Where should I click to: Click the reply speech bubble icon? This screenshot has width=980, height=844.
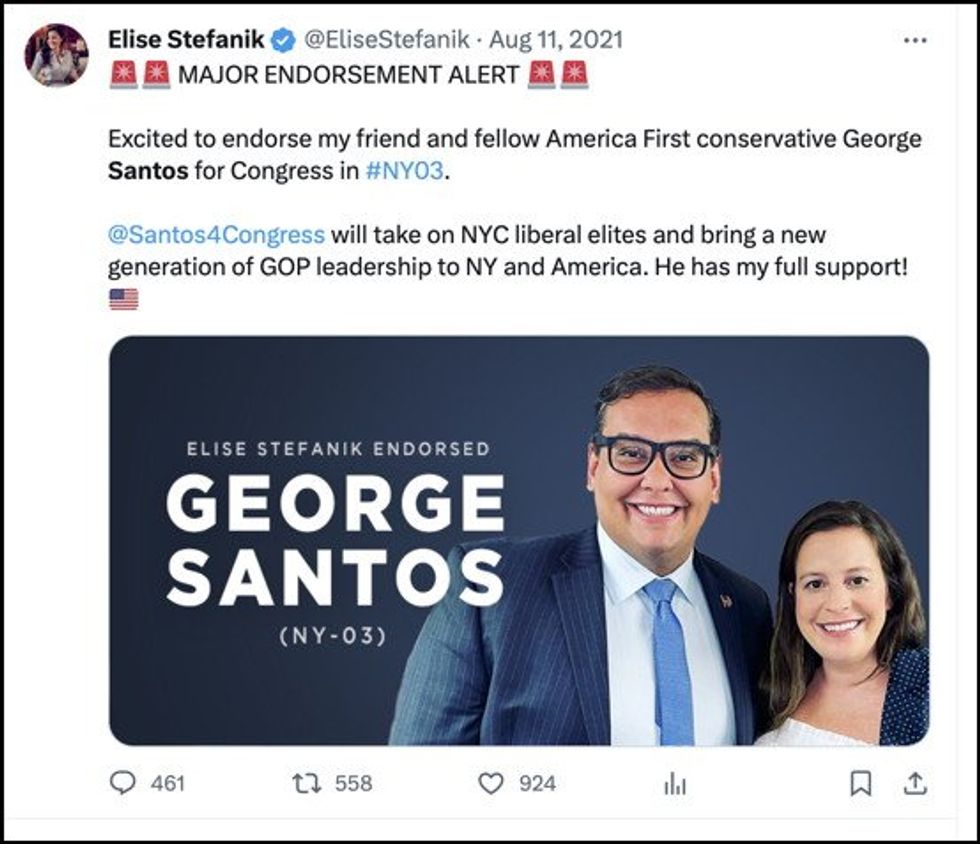pyautogui.click(x=122, y=783)
